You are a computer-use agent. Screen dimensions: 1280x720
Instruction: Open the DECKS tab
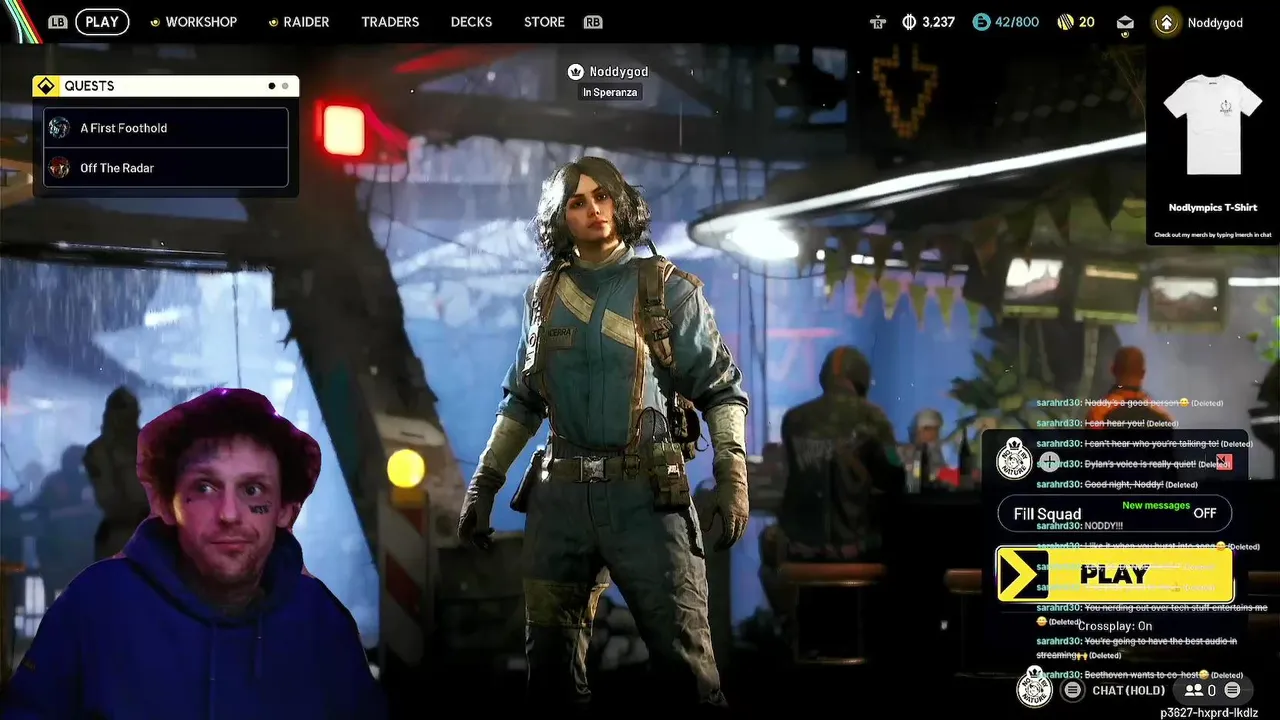471,22
